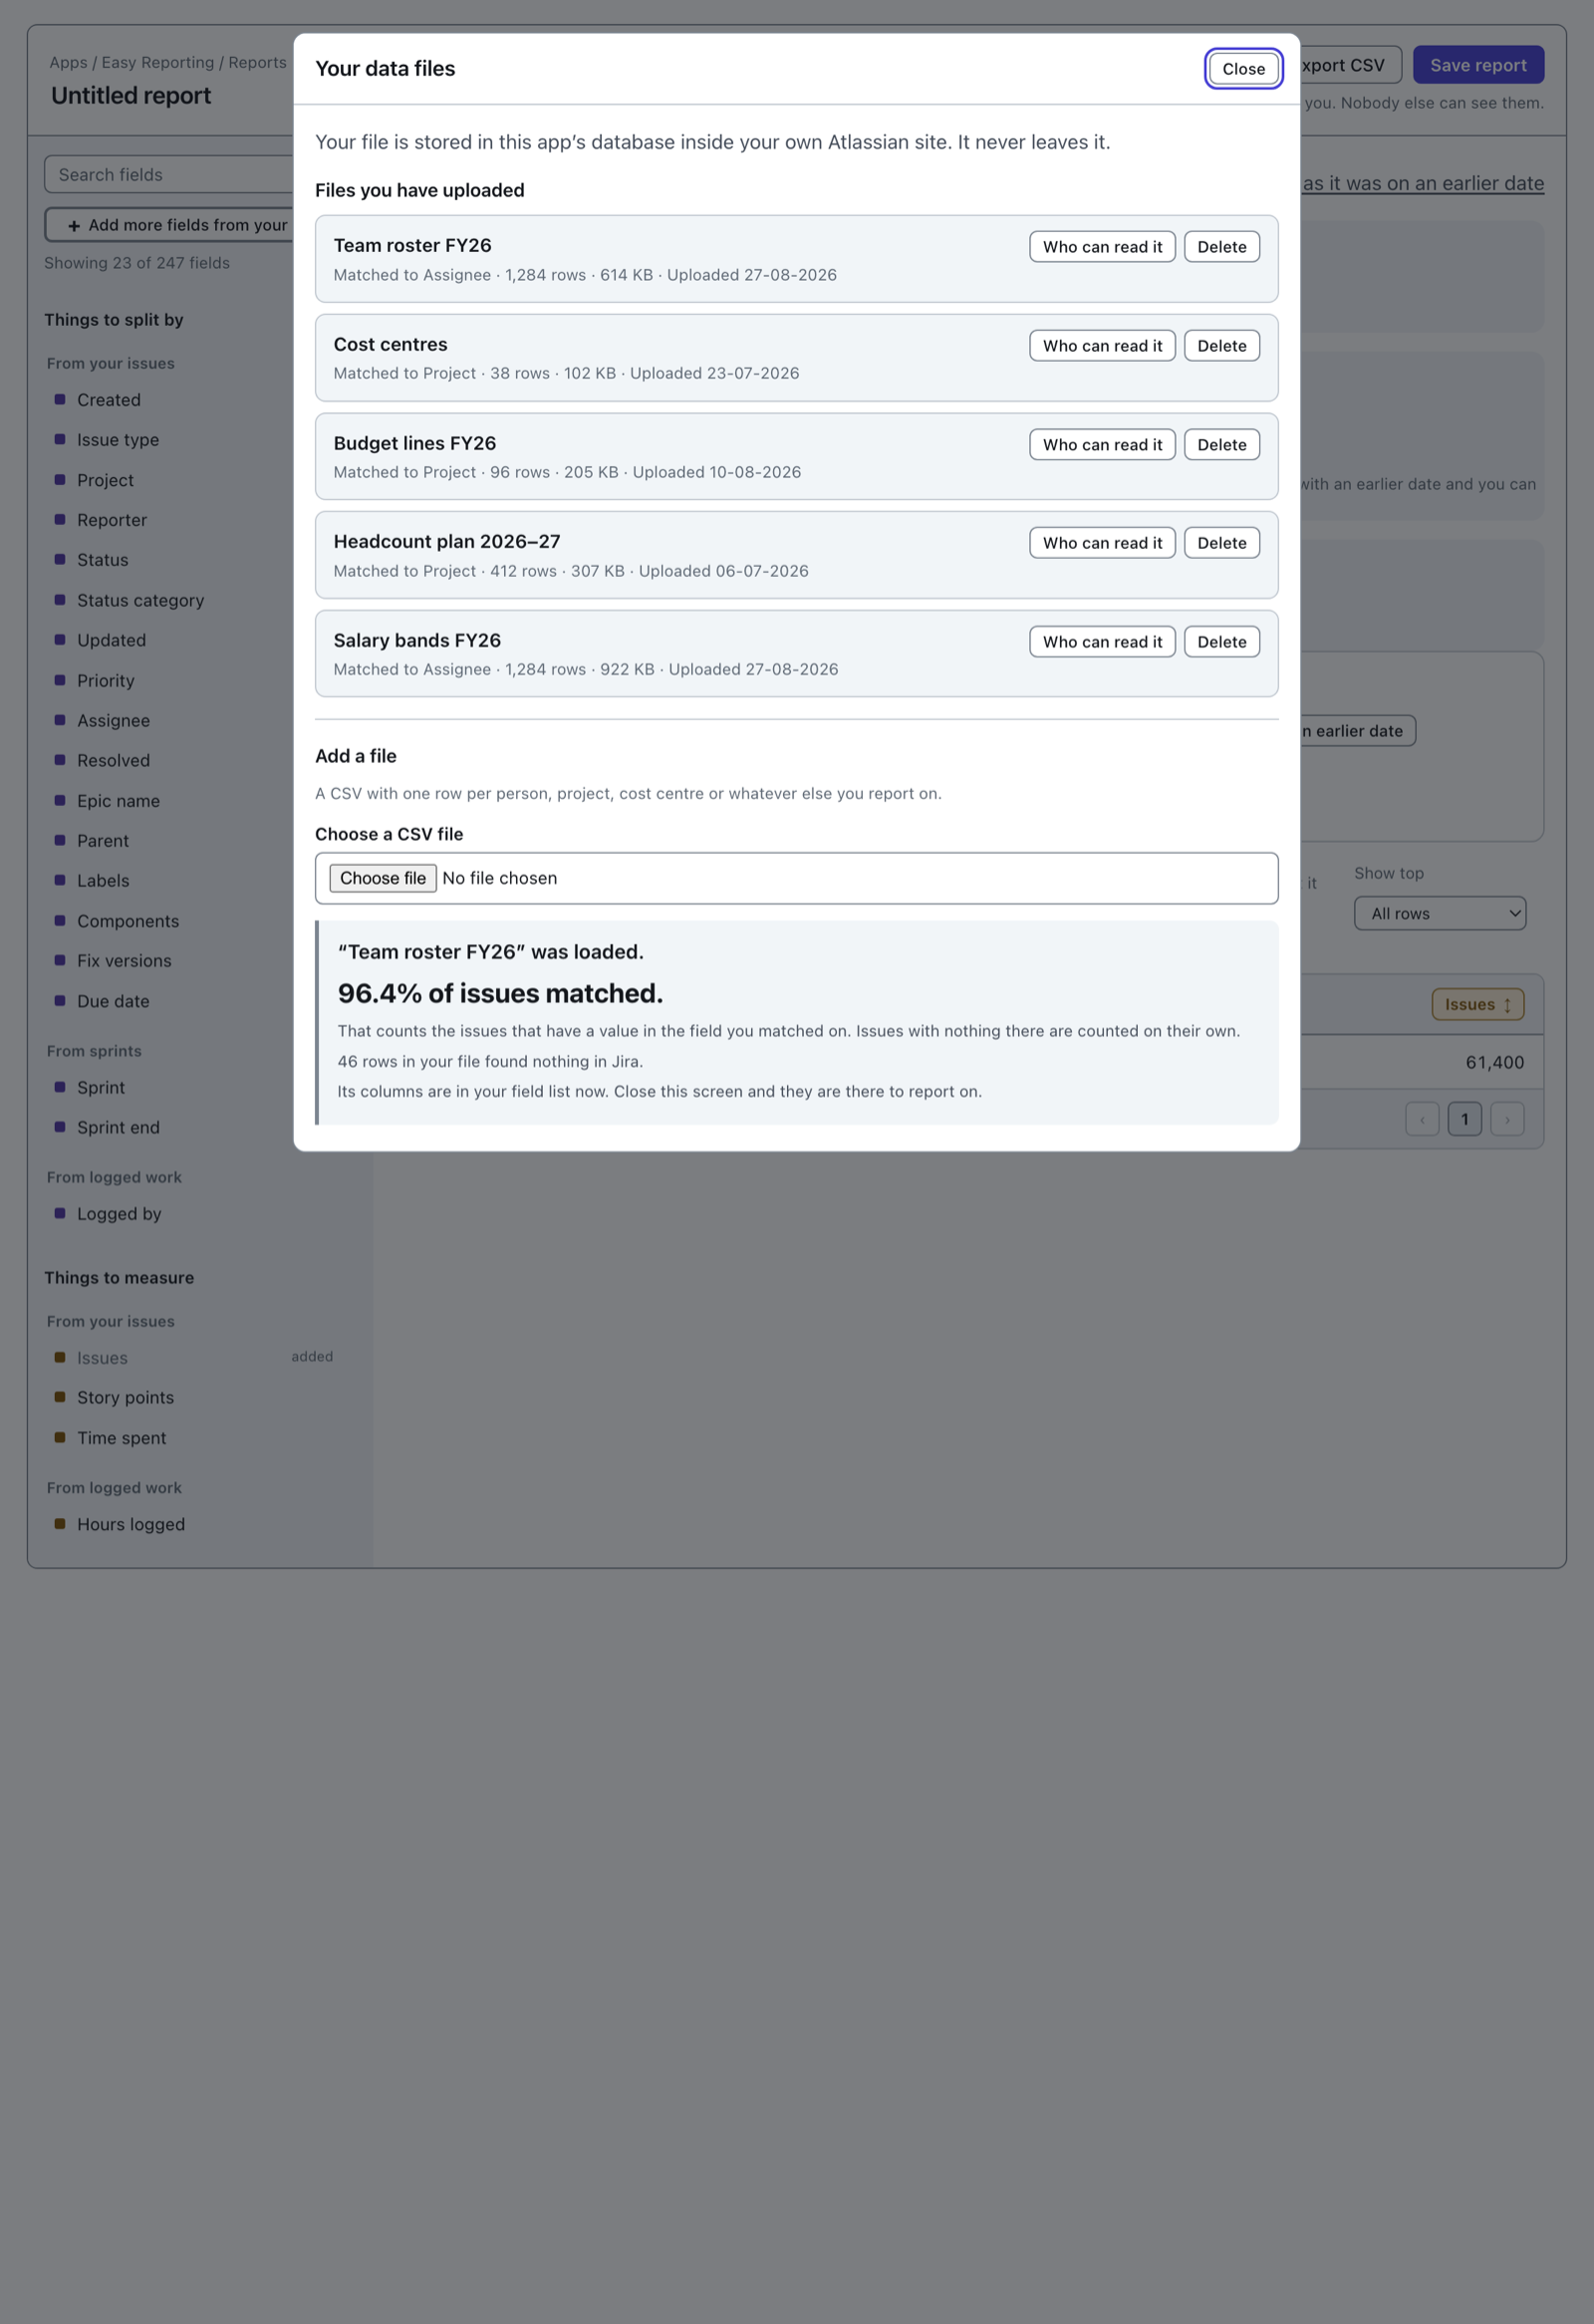
Task: Select the Reporter field
Action: [x=112, y=520]
